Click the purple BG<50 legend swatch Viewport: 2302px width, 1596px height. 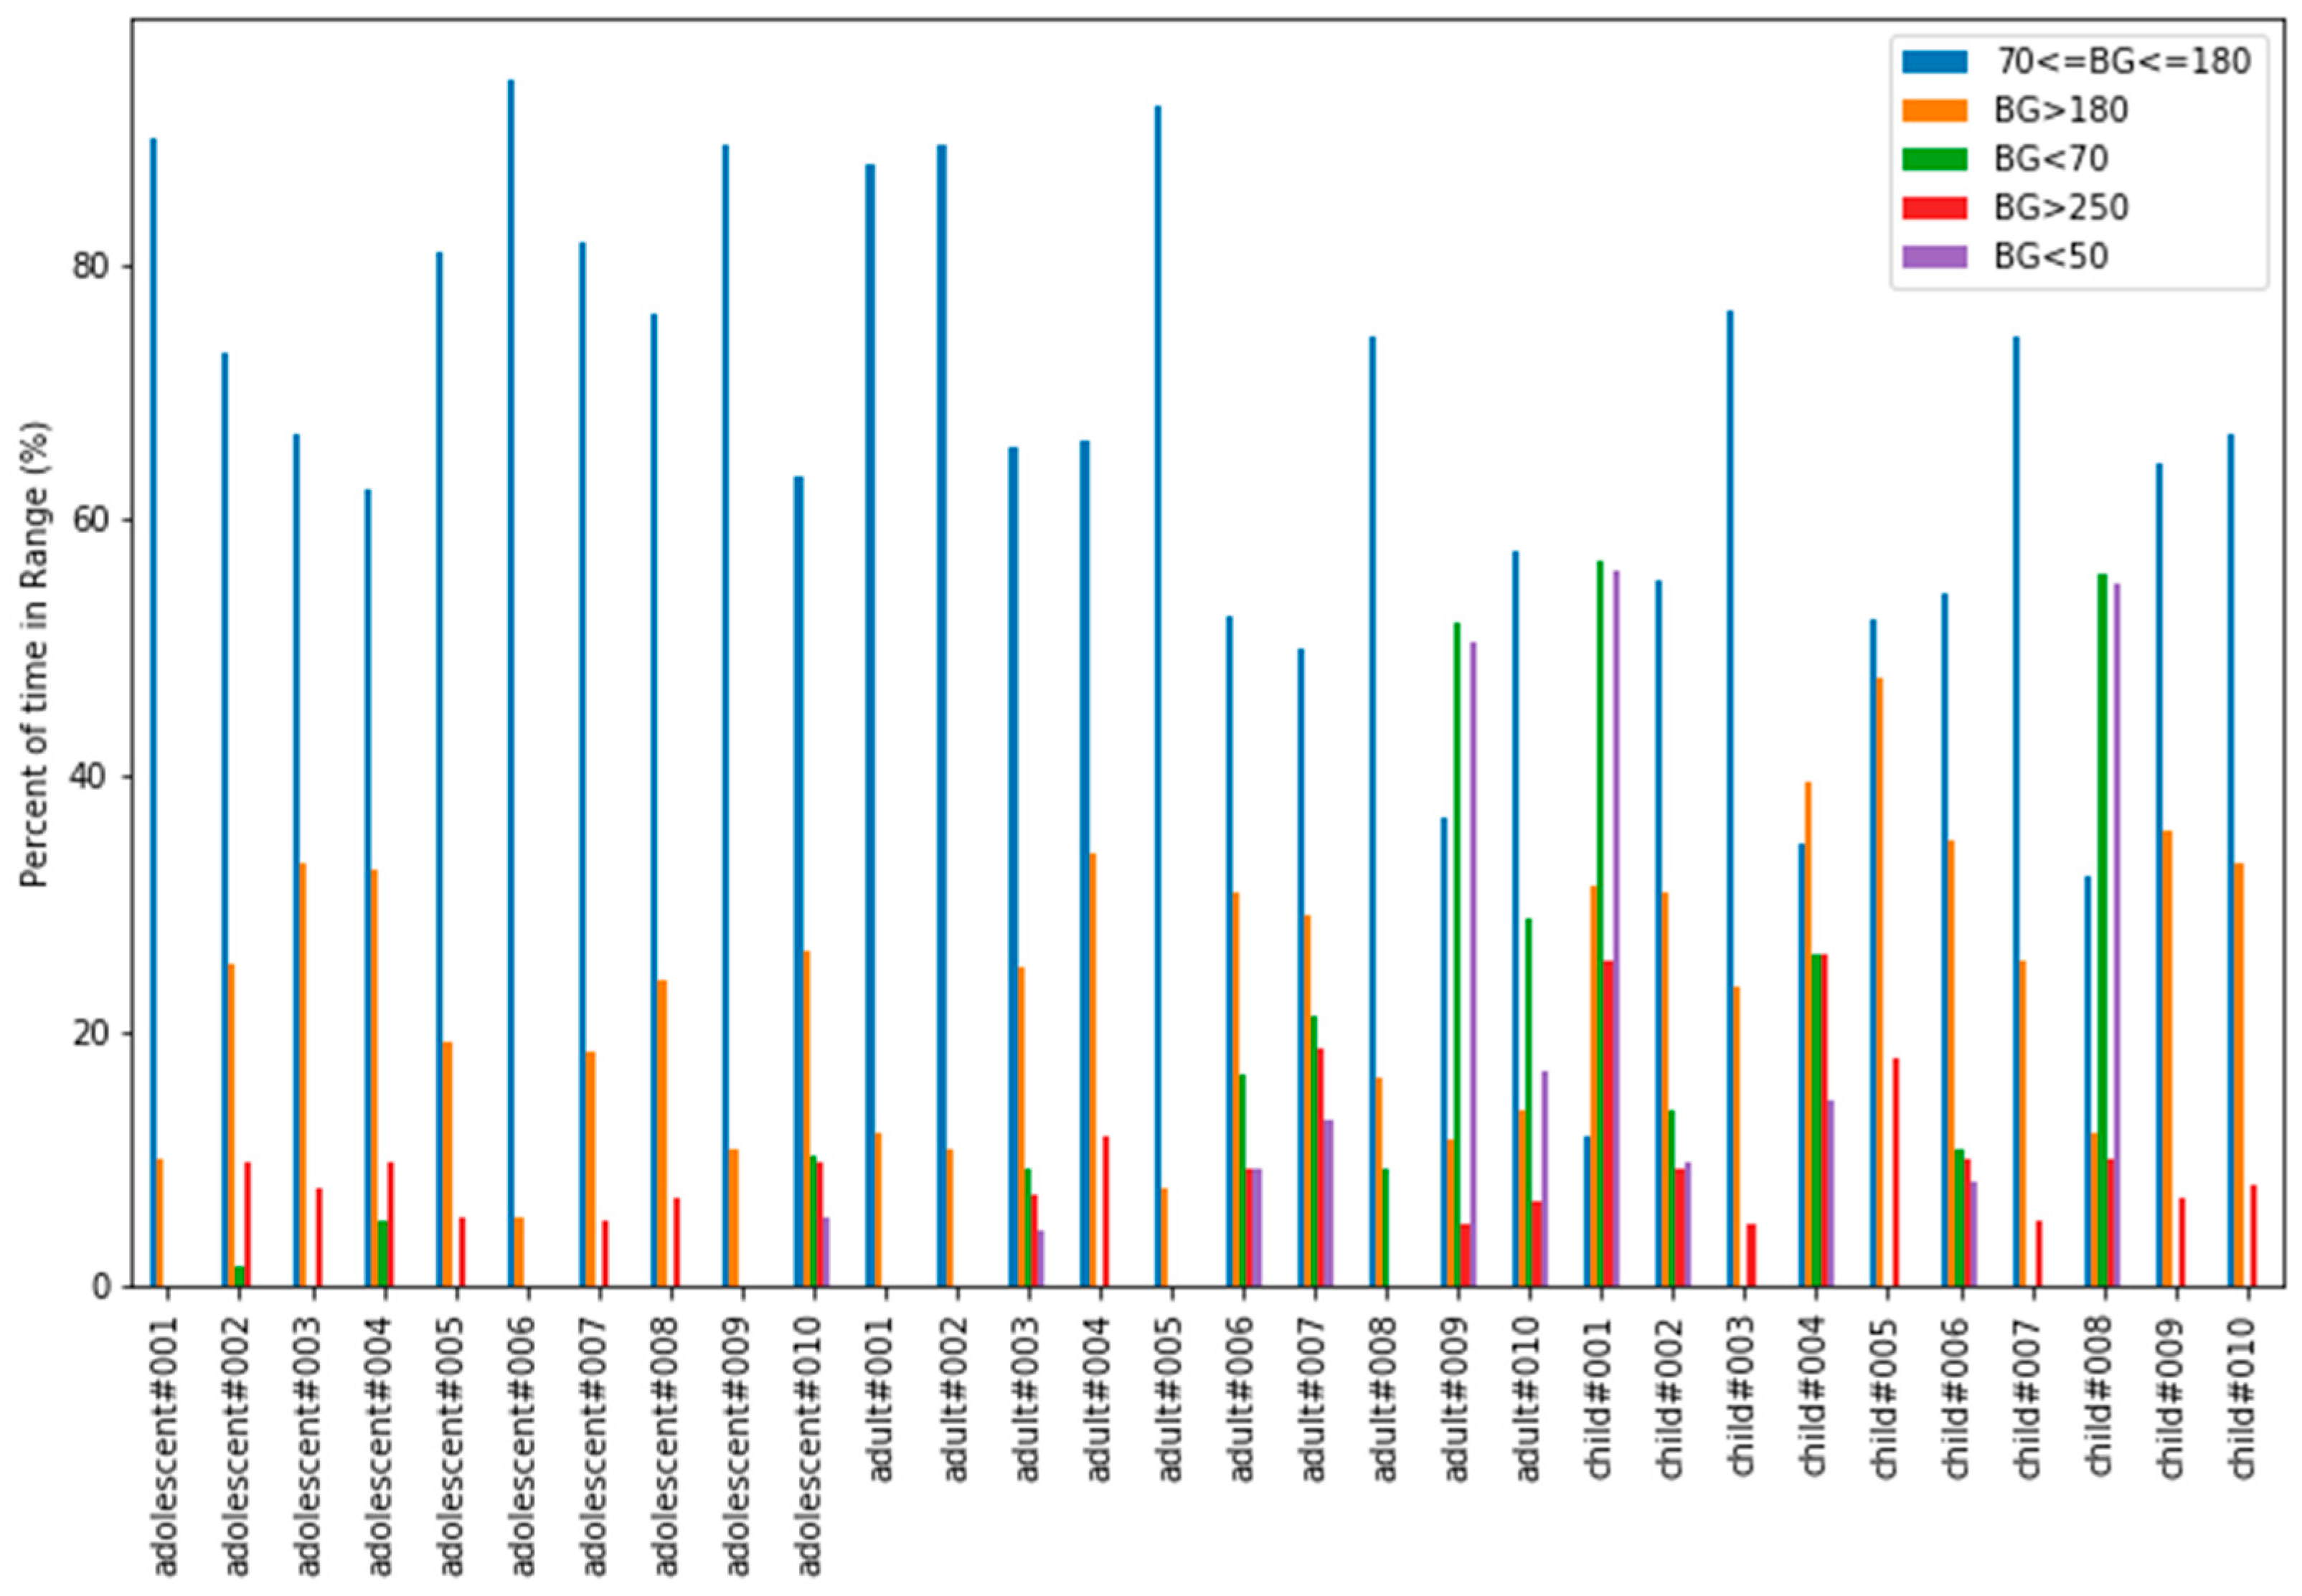pyautogui.click(x=1934, y=257)
